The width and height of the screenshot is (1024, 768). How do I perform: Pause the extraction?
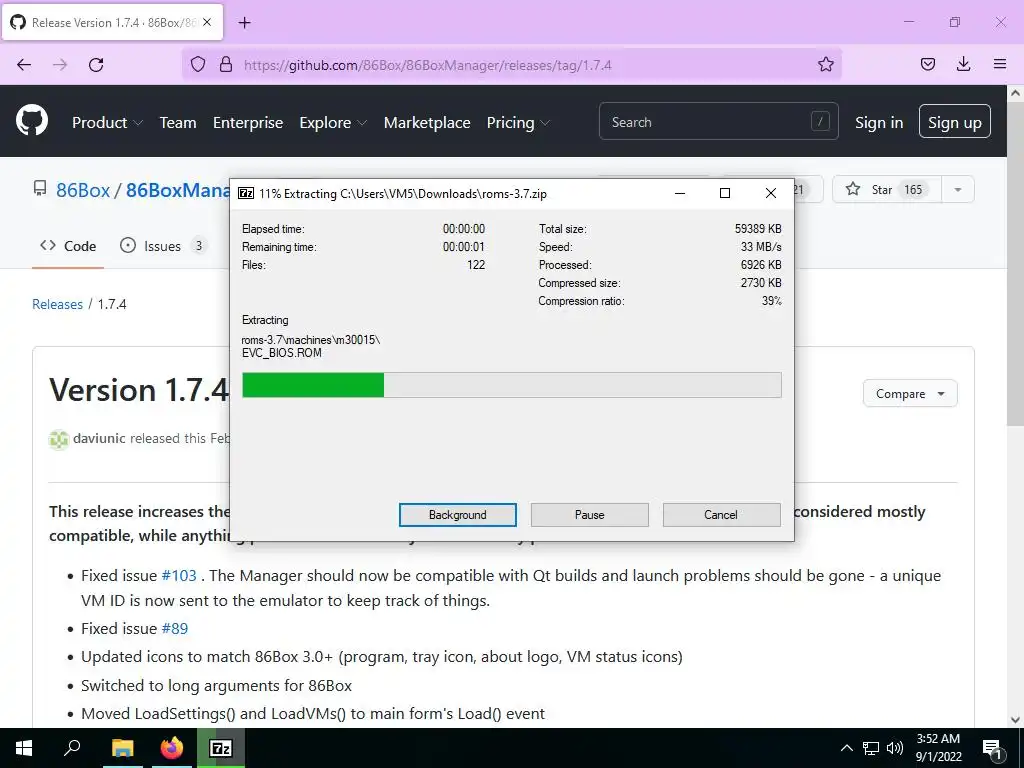[x=589, y=514]
